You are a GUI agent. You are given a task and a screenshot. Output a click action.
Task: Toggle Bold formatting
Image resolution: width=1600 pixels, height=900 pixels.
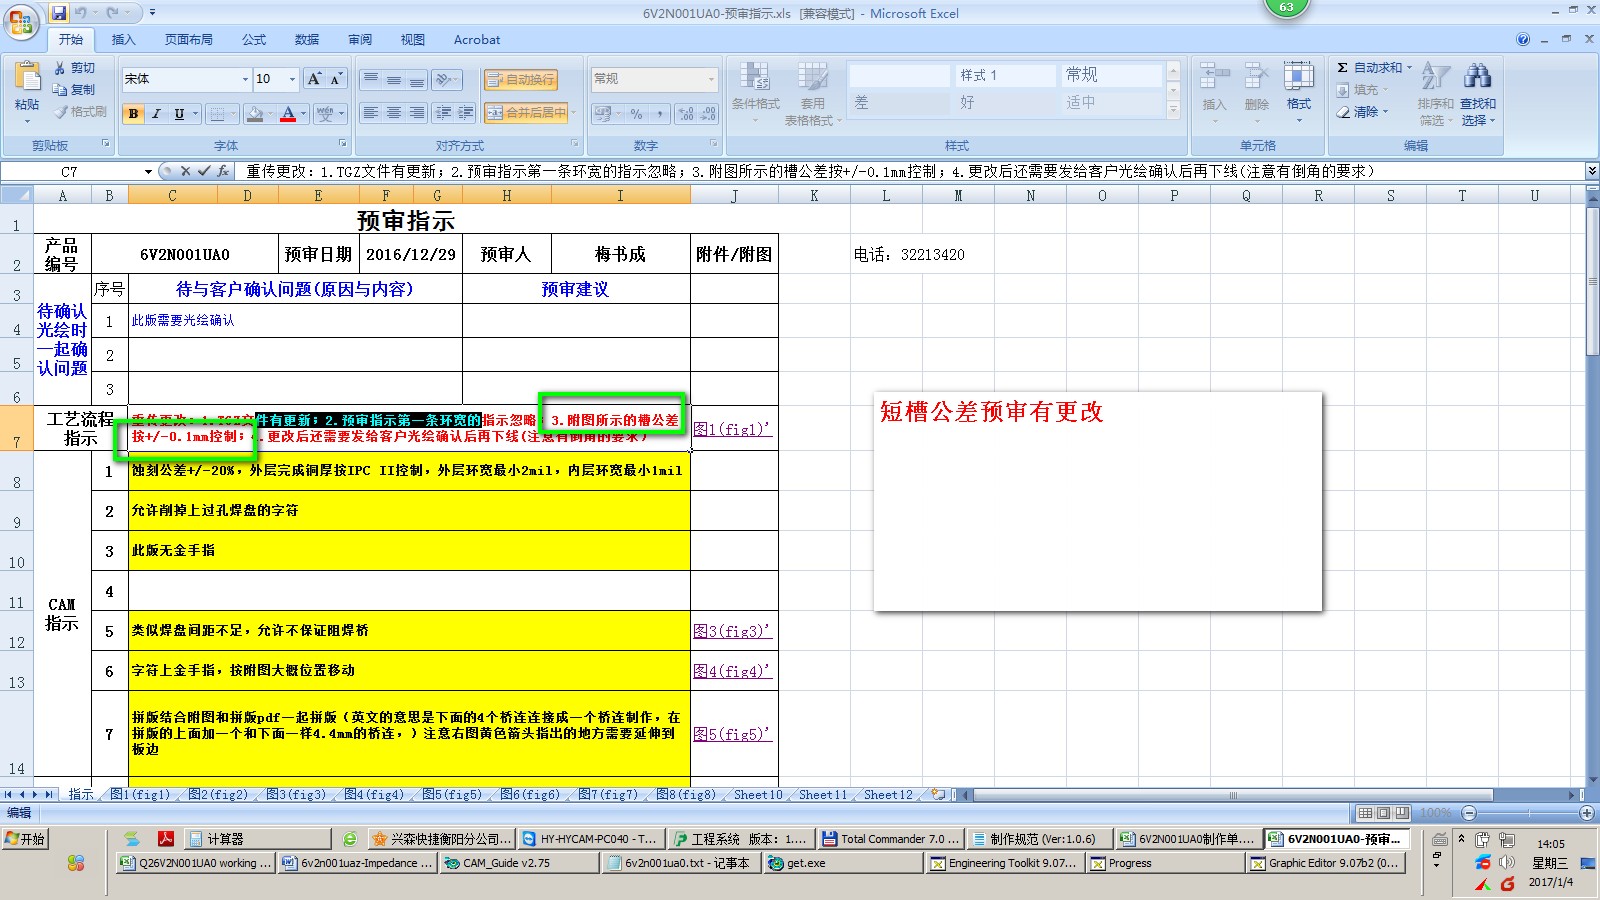133,113
